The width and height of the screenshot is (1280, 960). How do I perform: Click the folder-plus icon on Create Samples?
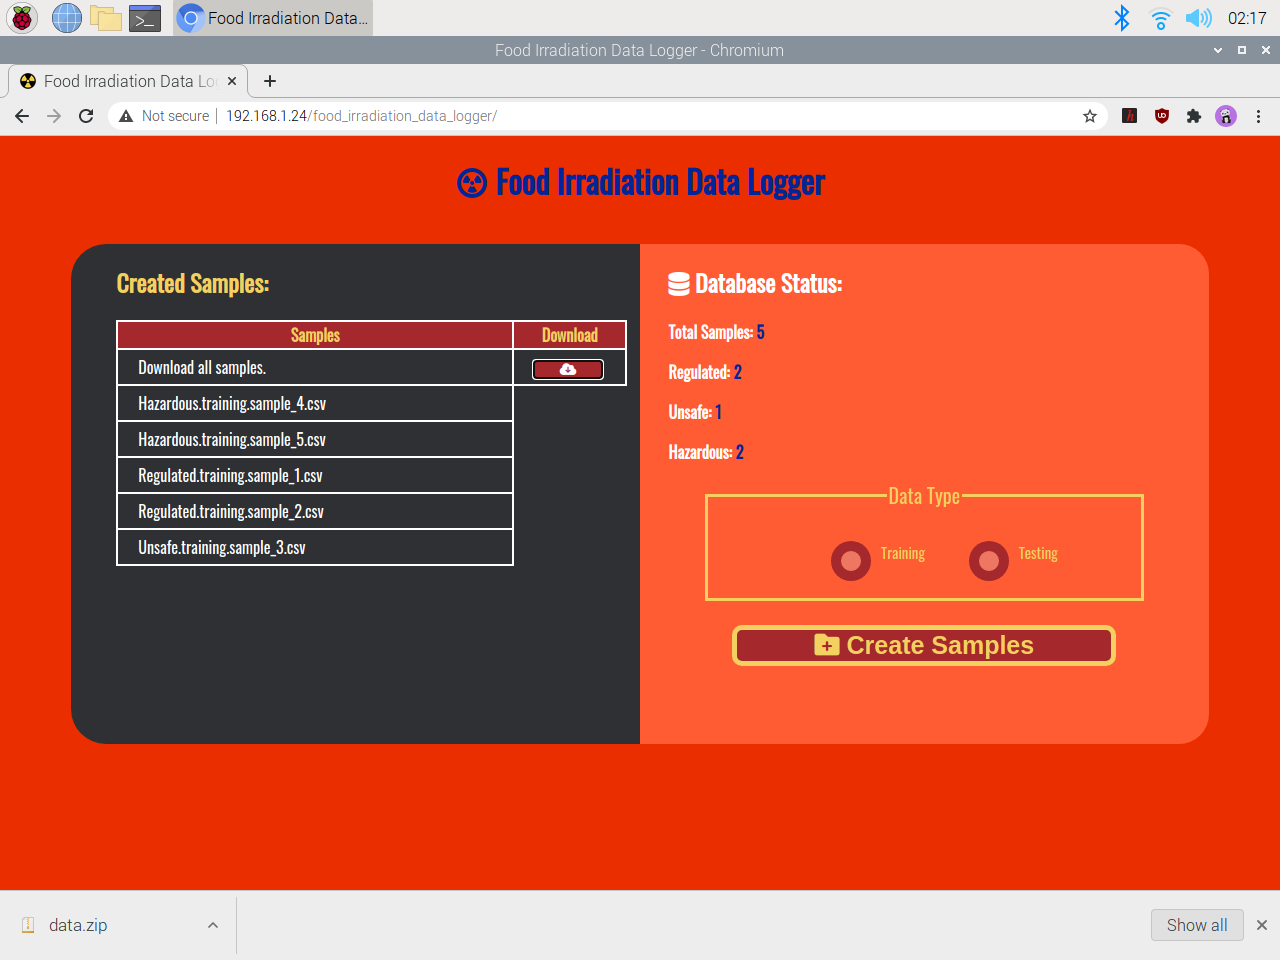826,645
